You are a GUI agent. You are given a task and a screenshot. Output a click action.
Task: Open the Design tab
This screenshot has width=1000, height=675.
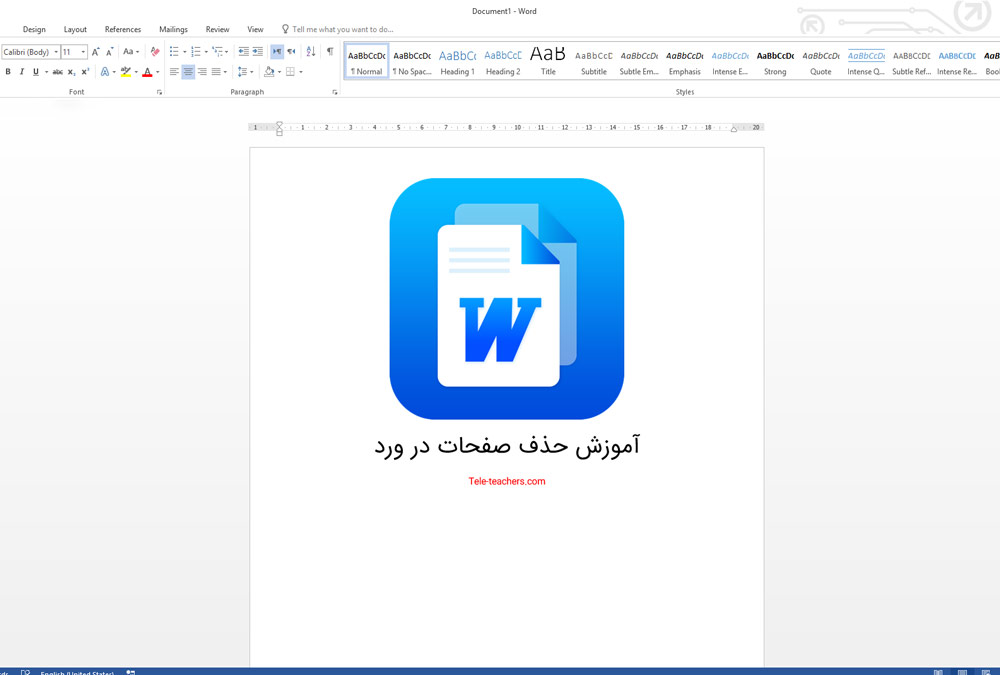[34, 29]
